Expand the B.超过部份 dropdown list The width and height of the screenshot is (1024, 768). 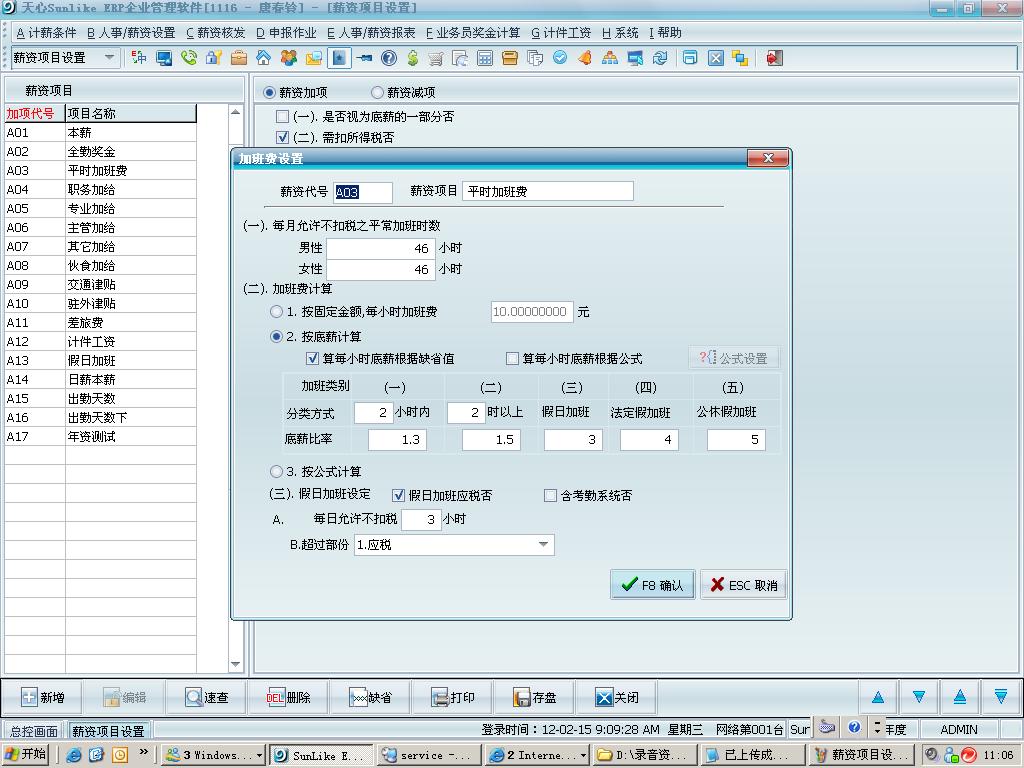[x=544, y=545]
